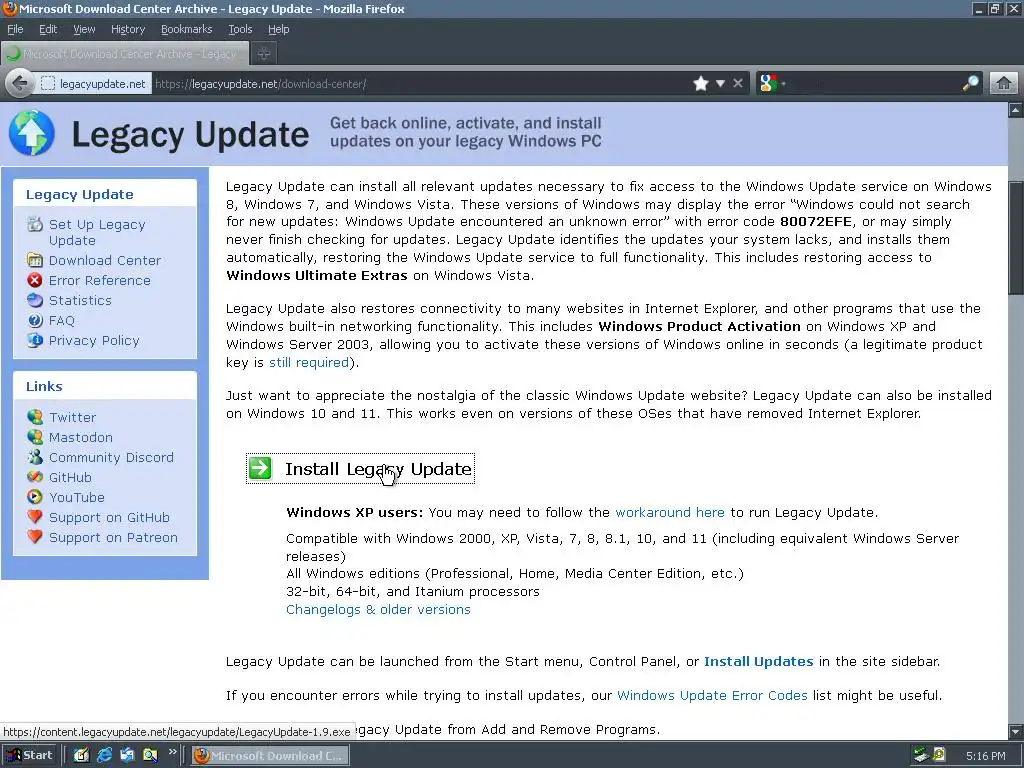Image resolution: width=1024 pixels, height=768 pixels.
Task: Go to the Firefox home page button
Action: click(x=1004, y=84)
